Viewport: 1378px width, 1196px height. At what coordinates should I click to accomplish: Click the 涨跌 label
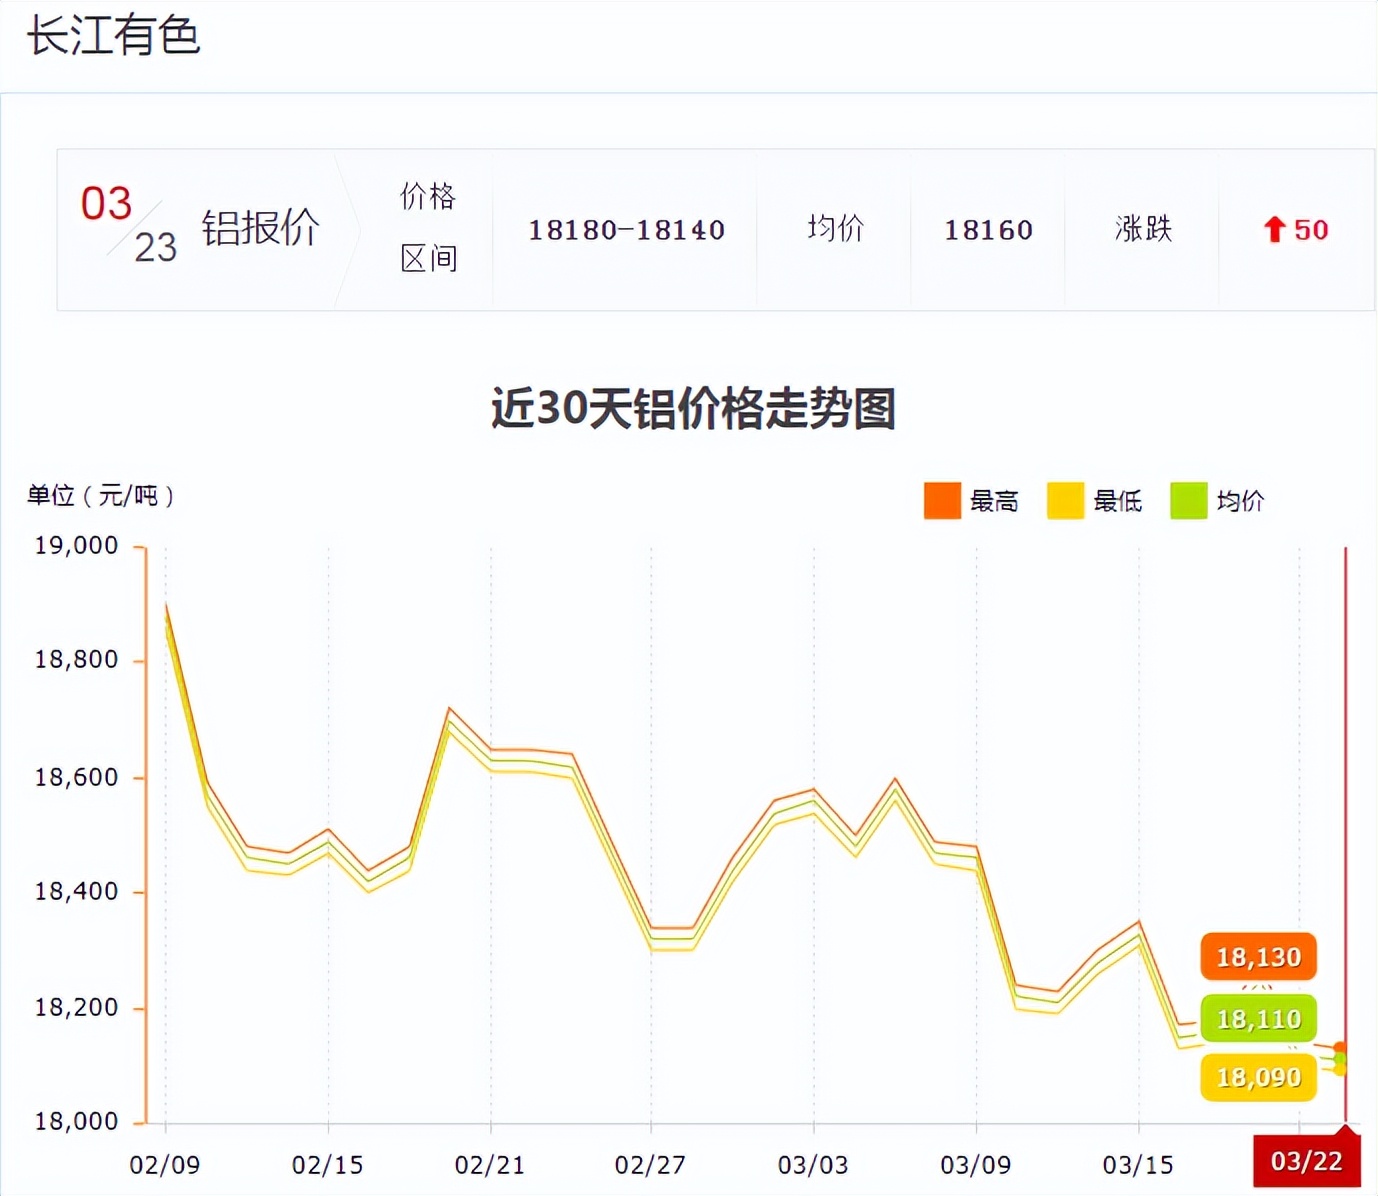tap(1143, 229)
